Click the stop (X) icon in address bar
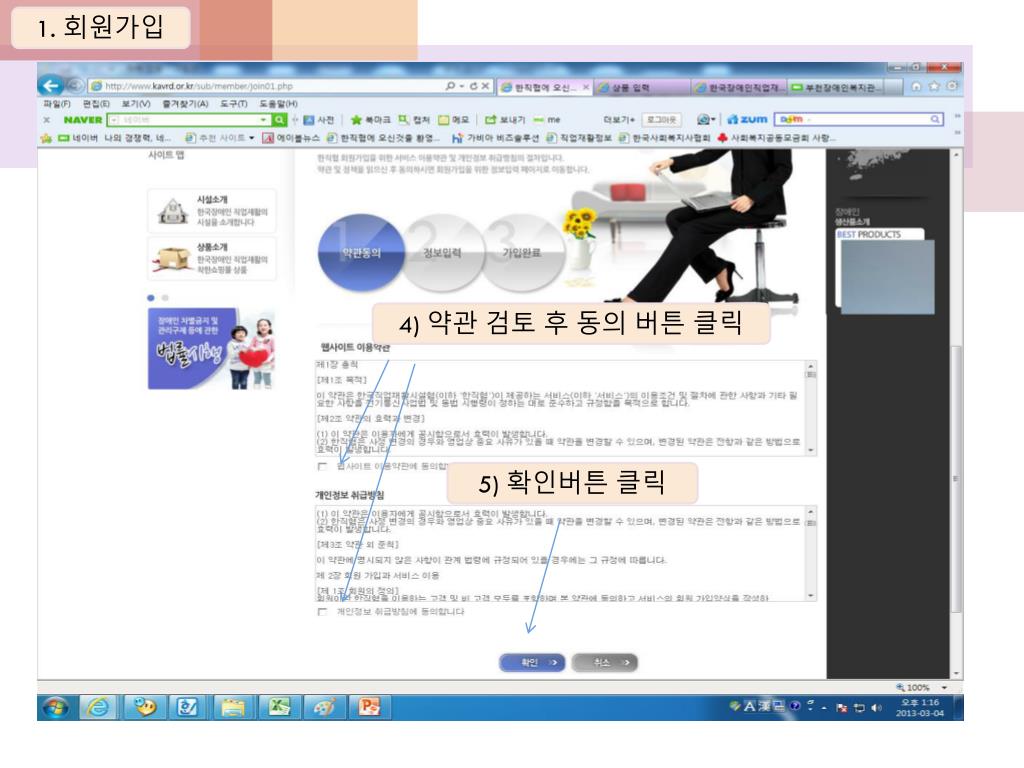This screenshot has height=768, width=1024. pos(485,86)
